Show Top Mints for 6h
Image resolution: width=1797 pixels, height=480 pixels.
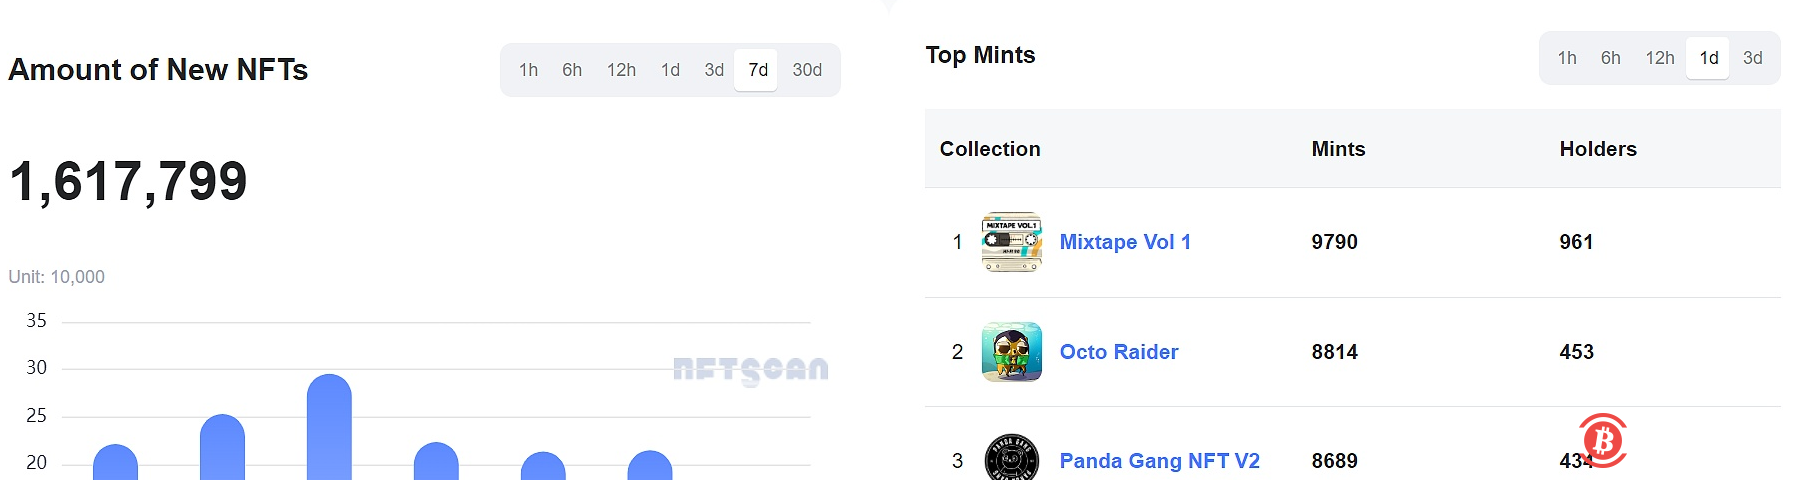pos(1610,58)
